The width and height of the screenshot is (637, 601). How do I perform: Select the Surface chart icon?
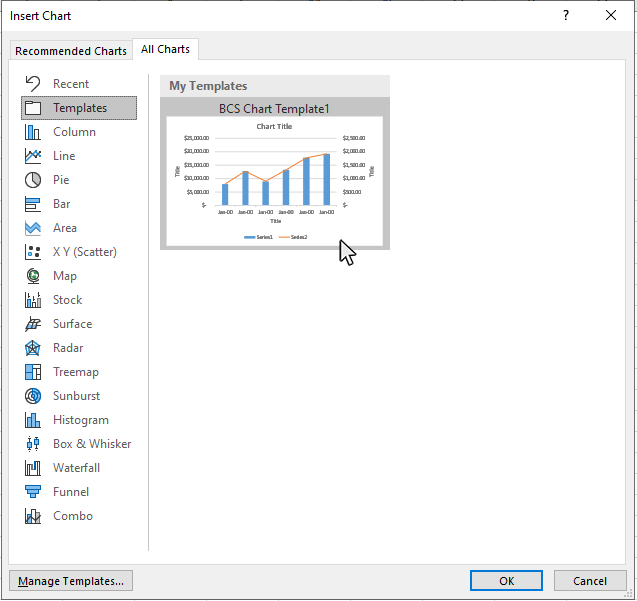pos(32,324)
